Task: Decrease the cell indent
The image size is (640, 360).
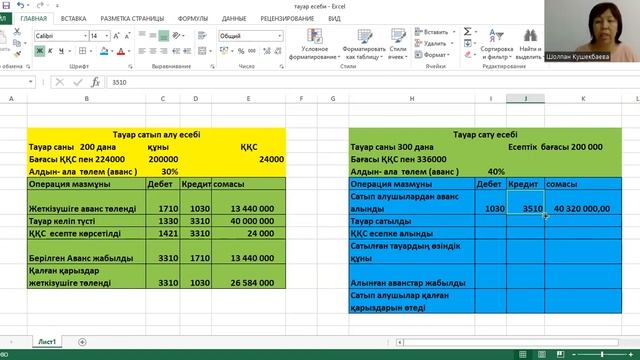Action: (176, 51)
